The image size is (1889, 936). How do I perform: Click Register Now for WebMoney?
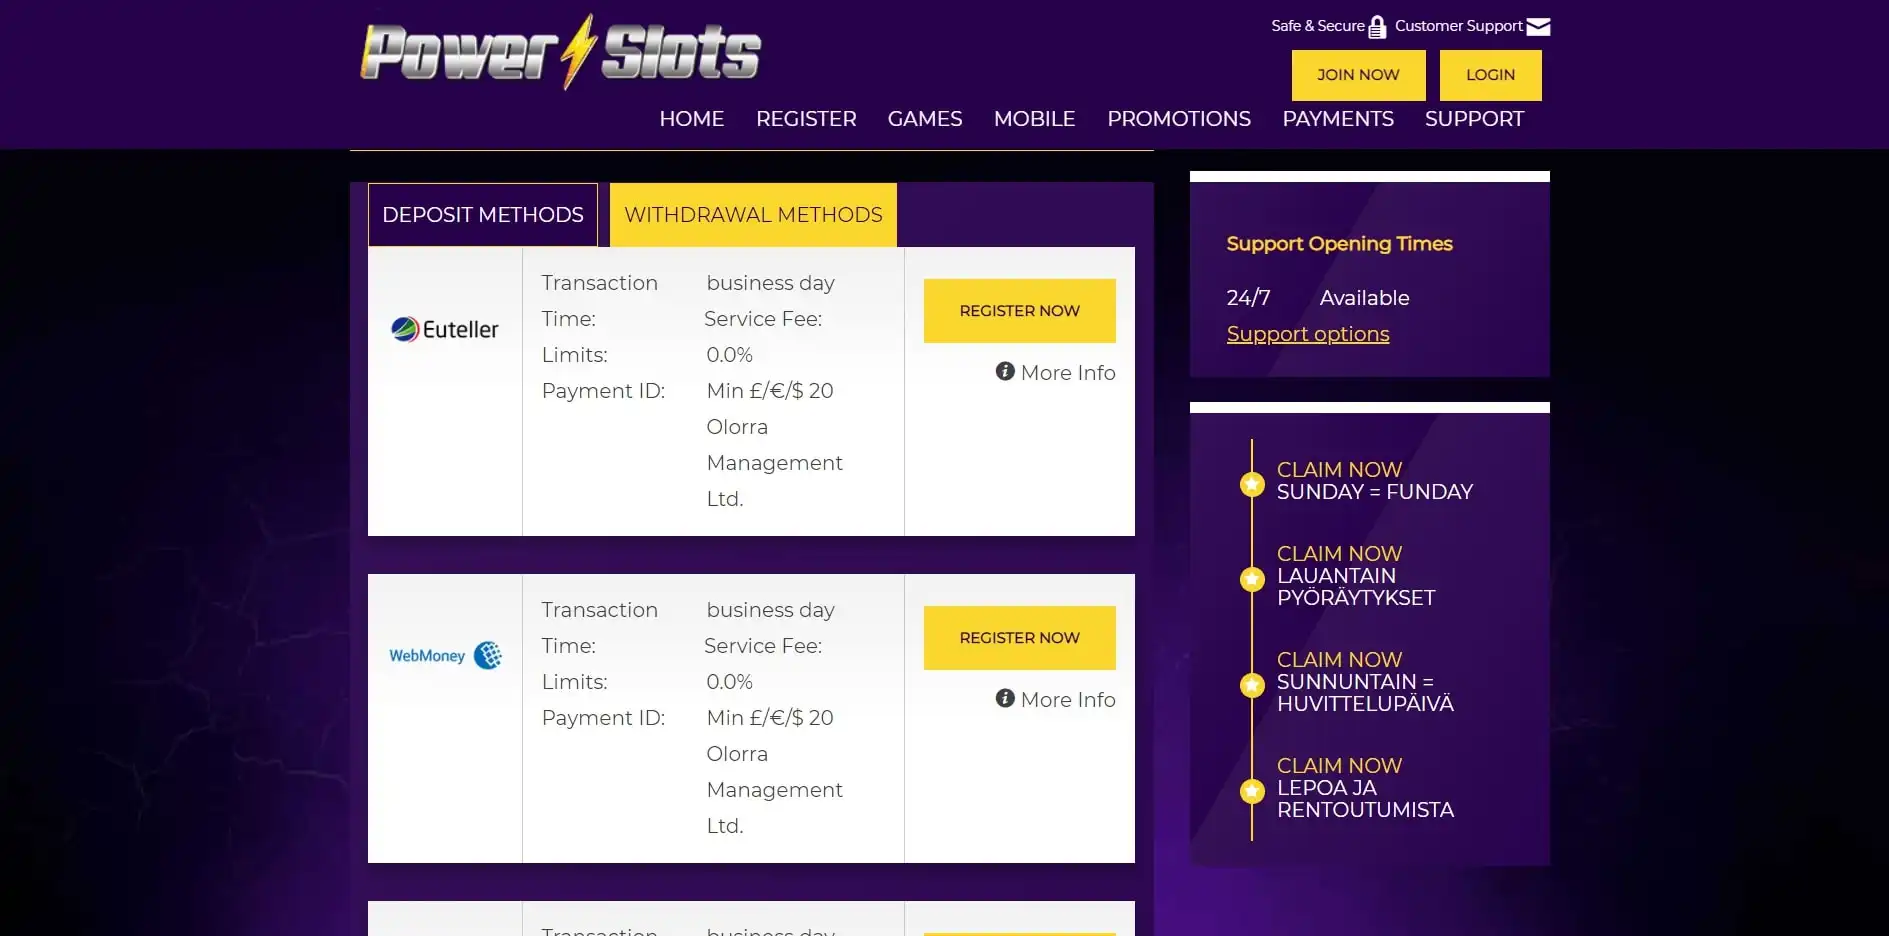(1019, 638)
